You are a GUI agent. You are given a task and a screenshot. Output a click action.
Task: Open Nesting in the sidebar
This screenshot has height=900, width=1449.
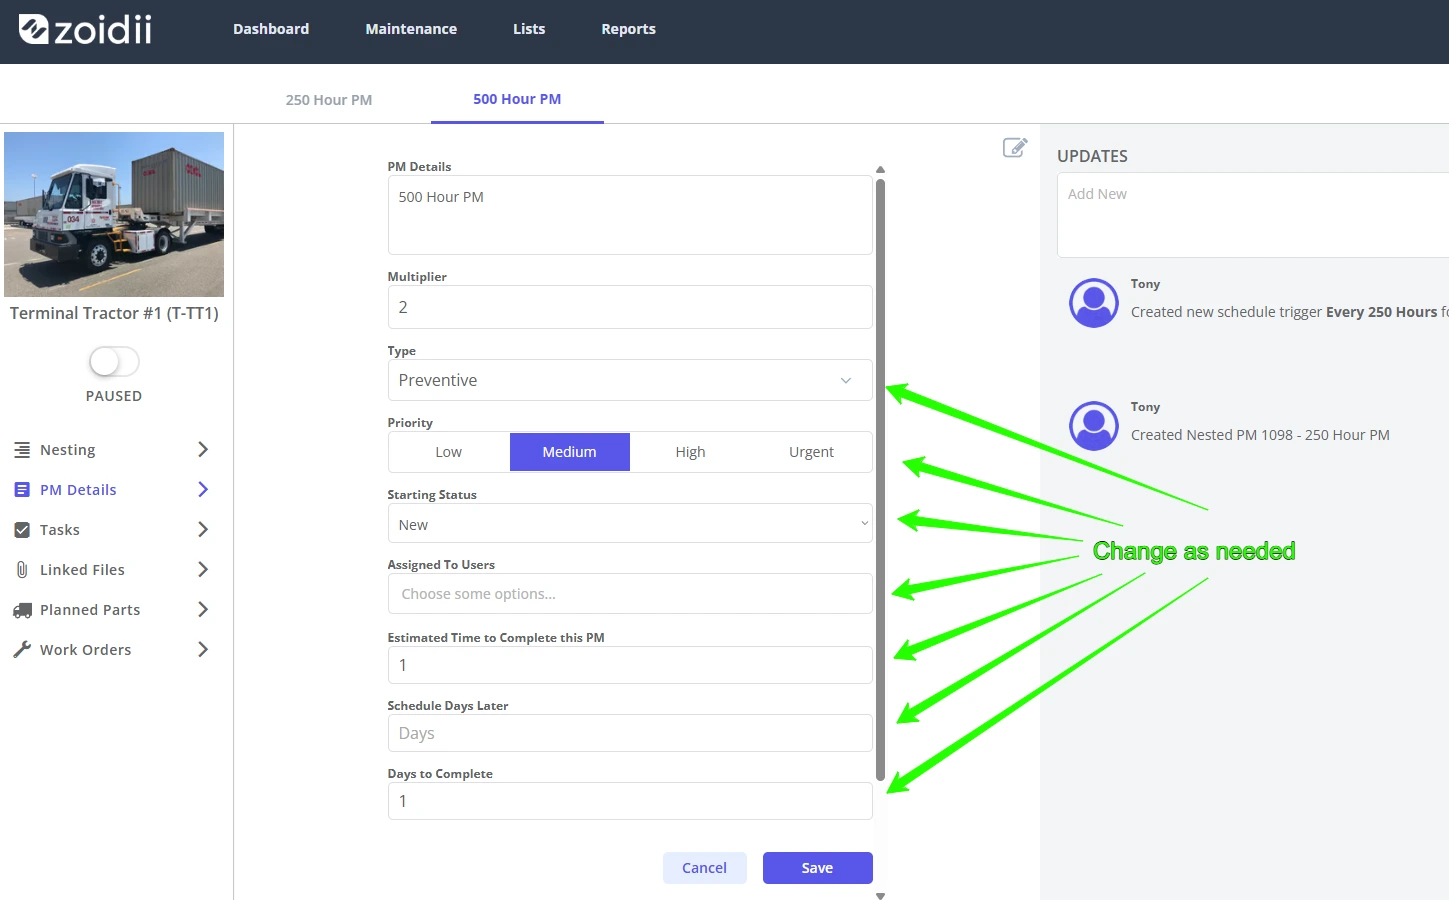pos(68,450)
